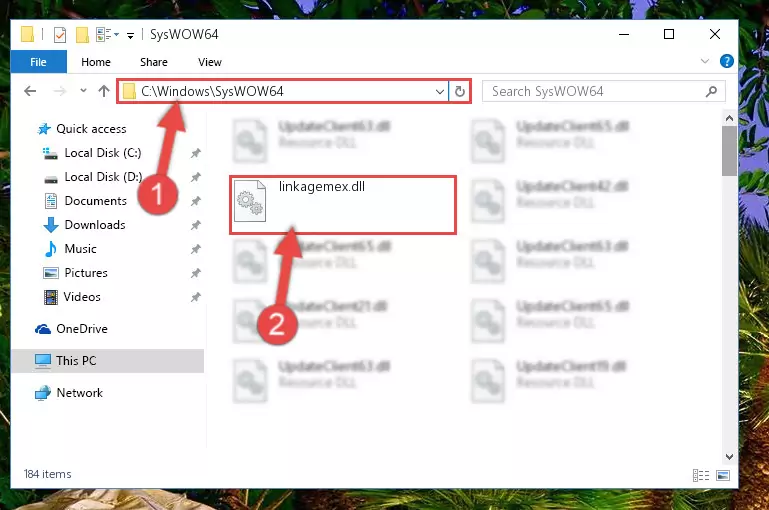This screenshot has width=769, height=510.
Task: Click the Search SysWOW64 field
Action: coord(603,92)
